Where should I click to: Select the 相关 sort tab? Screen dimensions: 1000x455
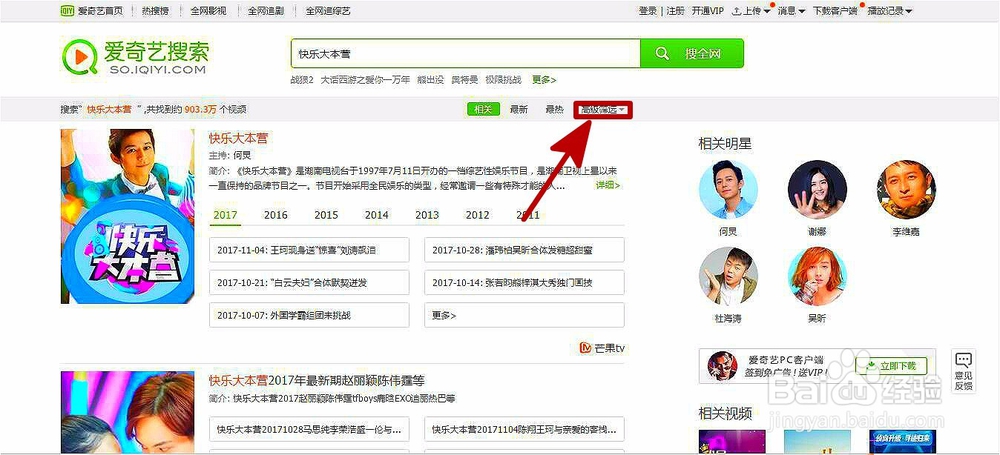(x=483, y=110)
